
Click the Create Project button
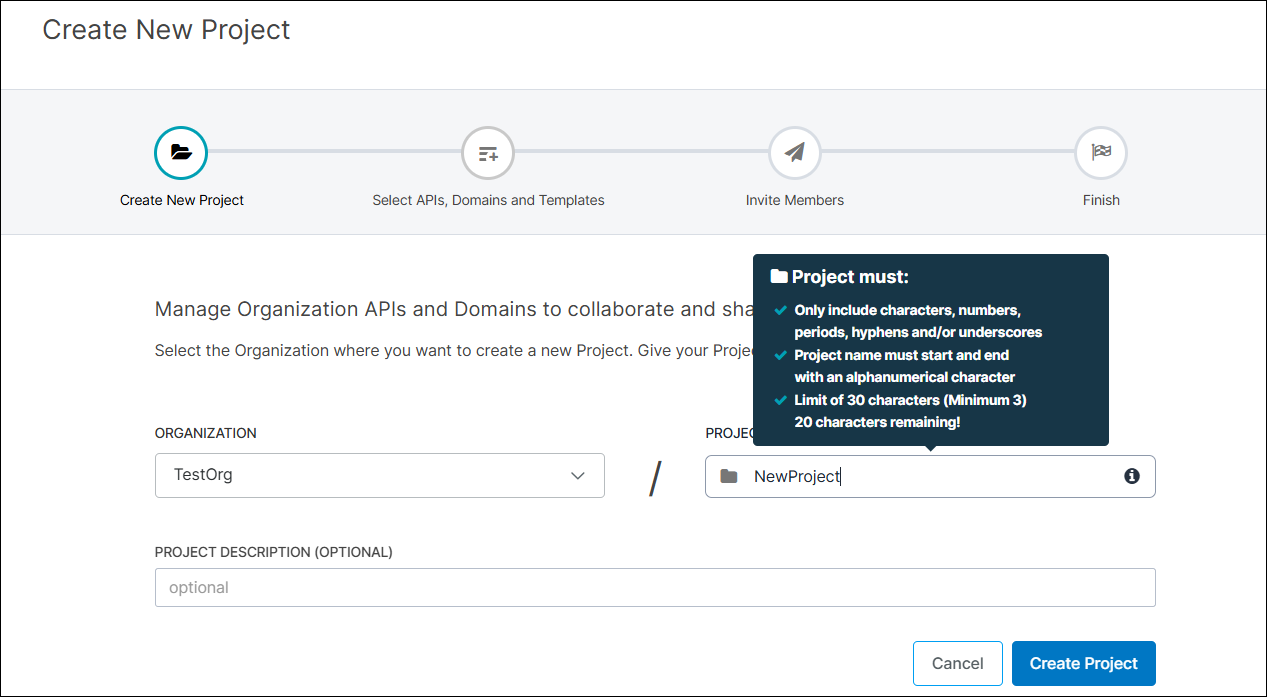1083,663
